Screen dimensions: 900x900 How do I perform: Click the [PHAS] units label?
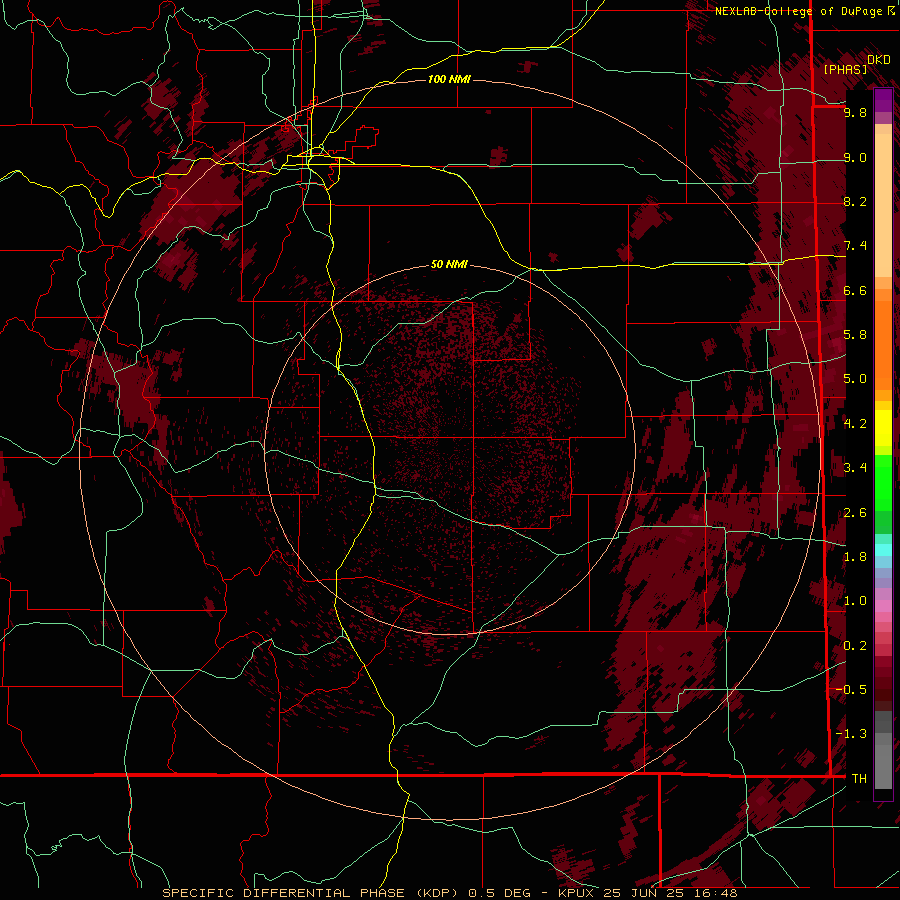[x=845, y=69]
